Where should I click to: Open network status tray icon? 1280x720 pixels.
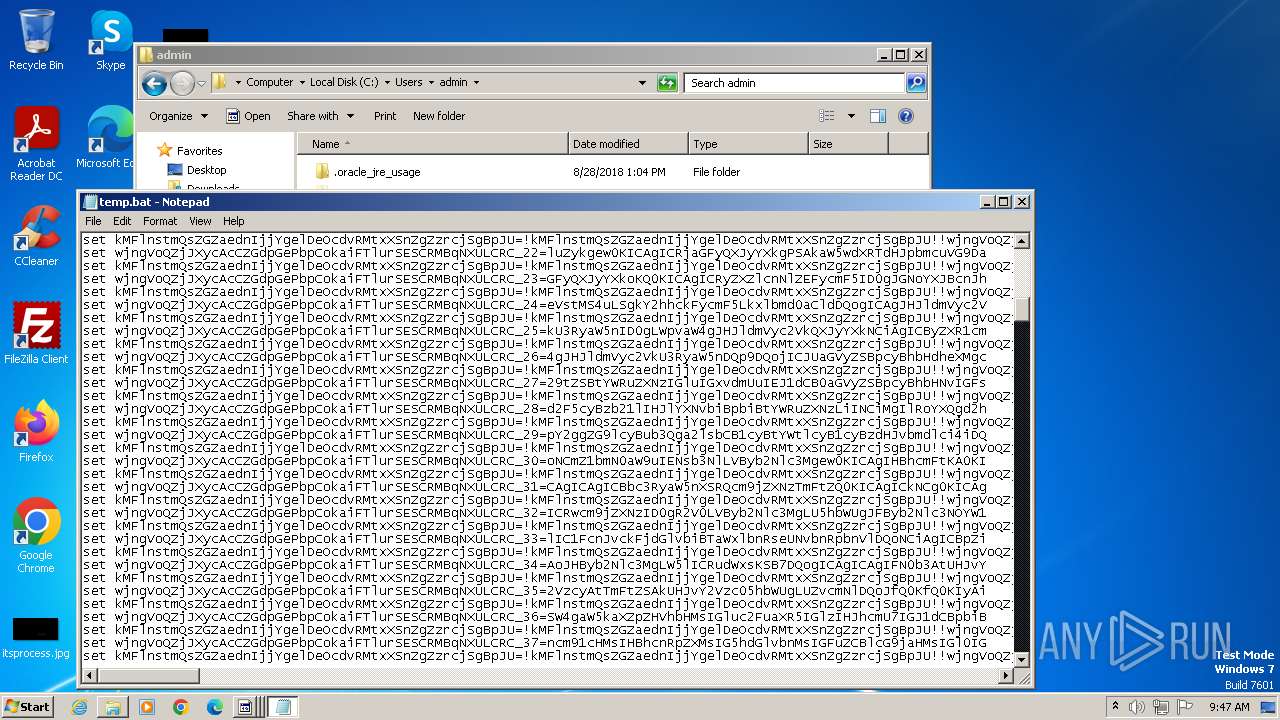coord(1161,707)
